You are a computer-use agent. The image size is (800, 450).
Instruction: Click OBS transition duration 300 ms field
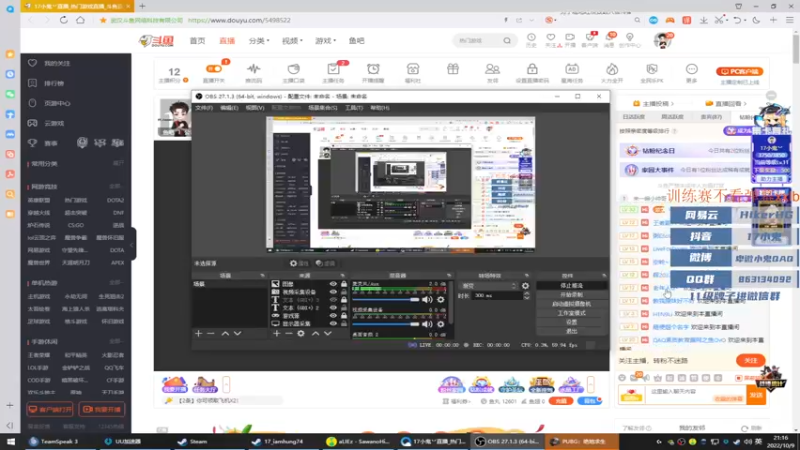497,295
